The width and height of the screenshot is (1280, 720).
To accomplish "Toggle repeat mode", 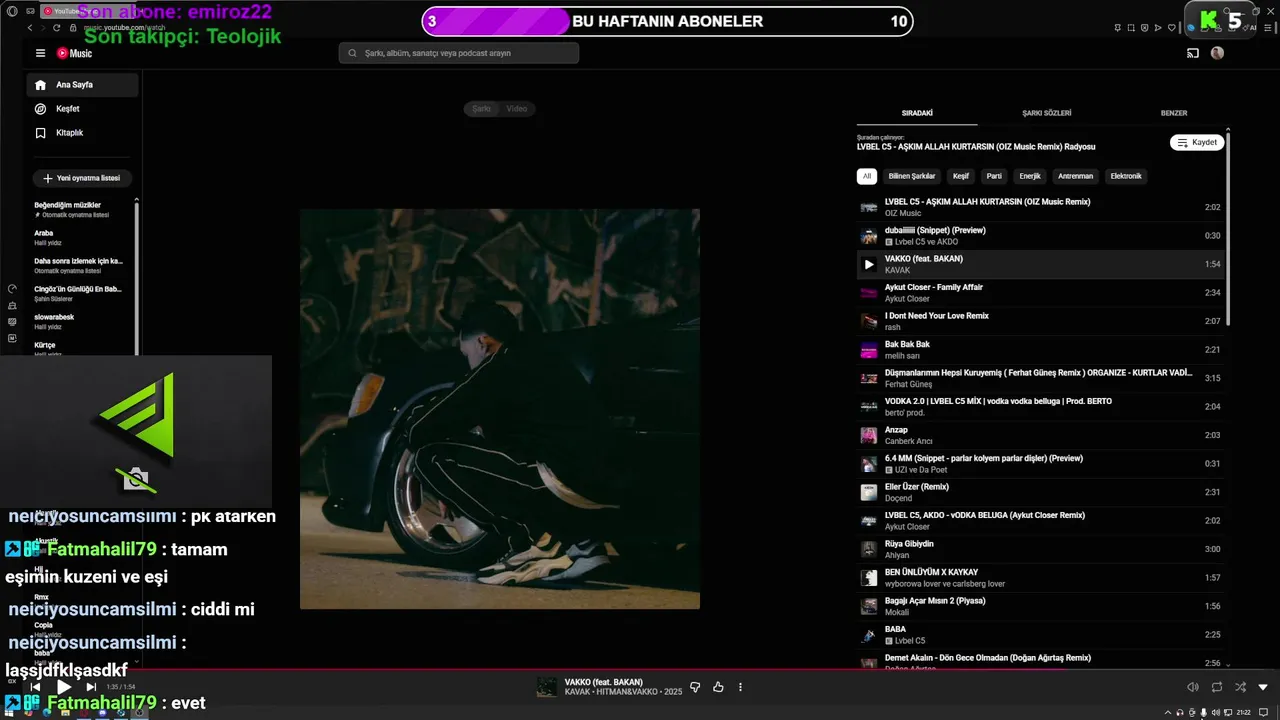I will tap(1217, 687).
